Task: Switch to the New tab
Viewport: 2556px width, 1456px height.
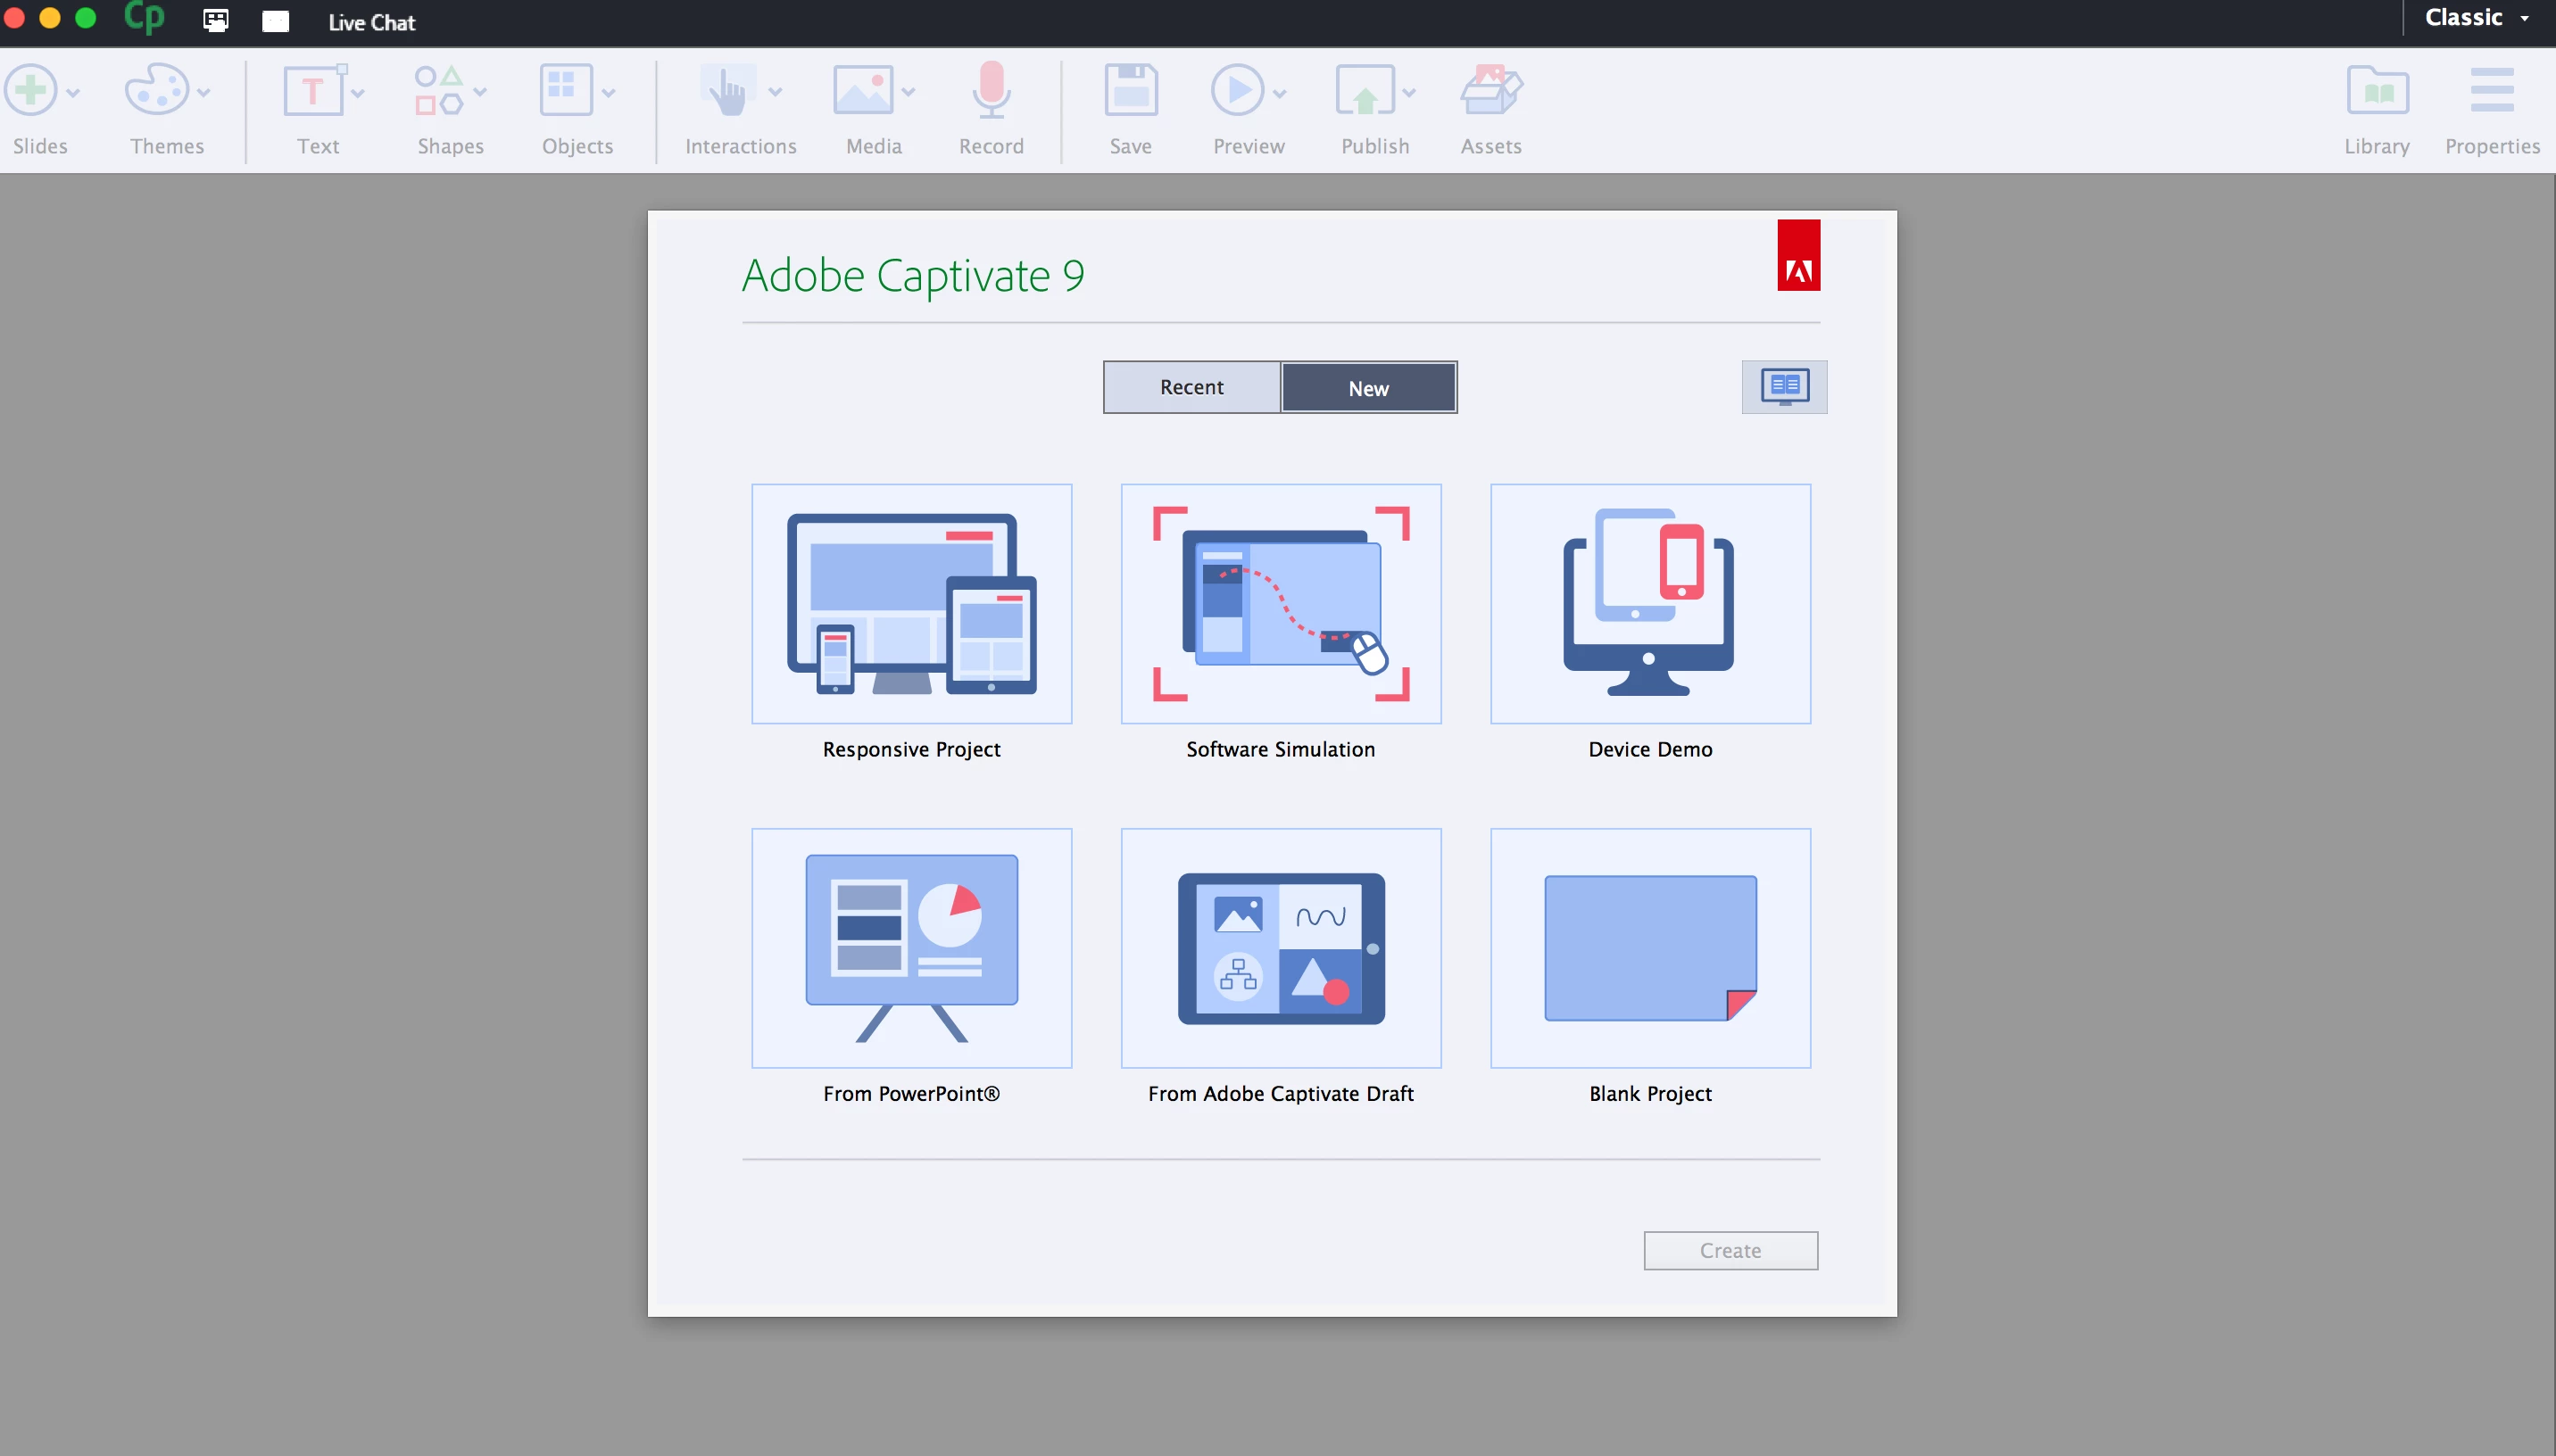Action: pyautogui.click(x=1368, y=388)
